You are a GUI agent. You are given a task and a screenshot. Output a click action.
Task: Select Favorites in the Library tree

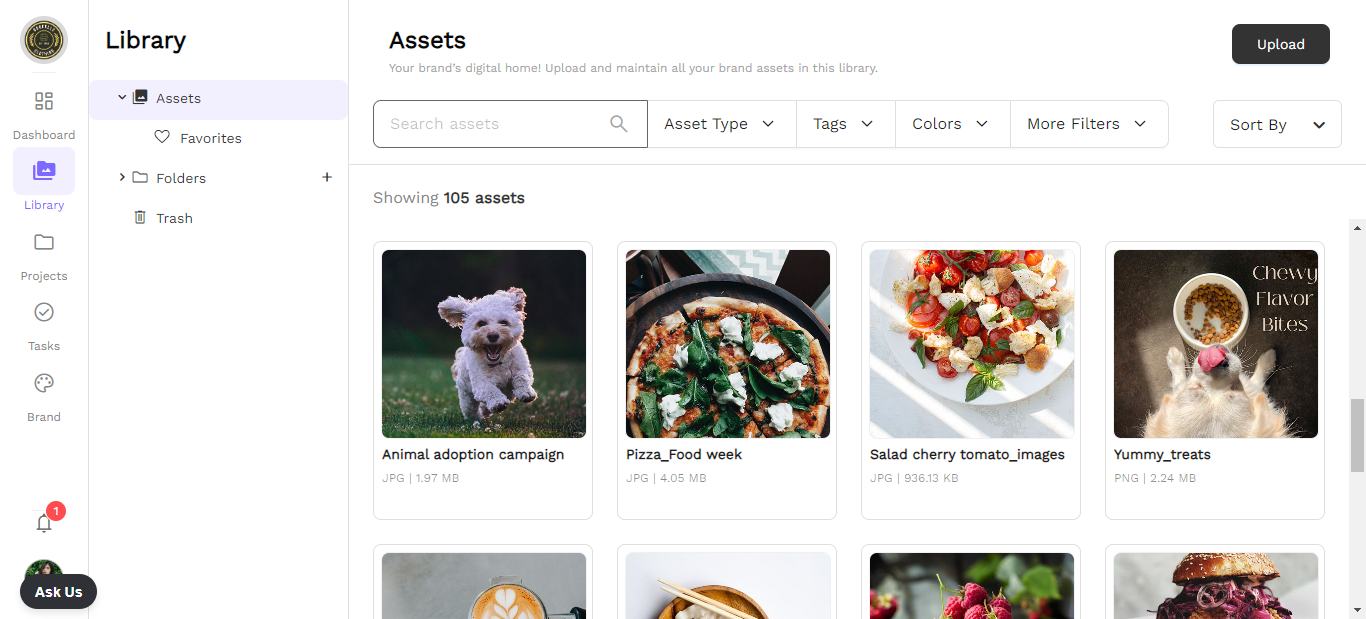[210, 138]
